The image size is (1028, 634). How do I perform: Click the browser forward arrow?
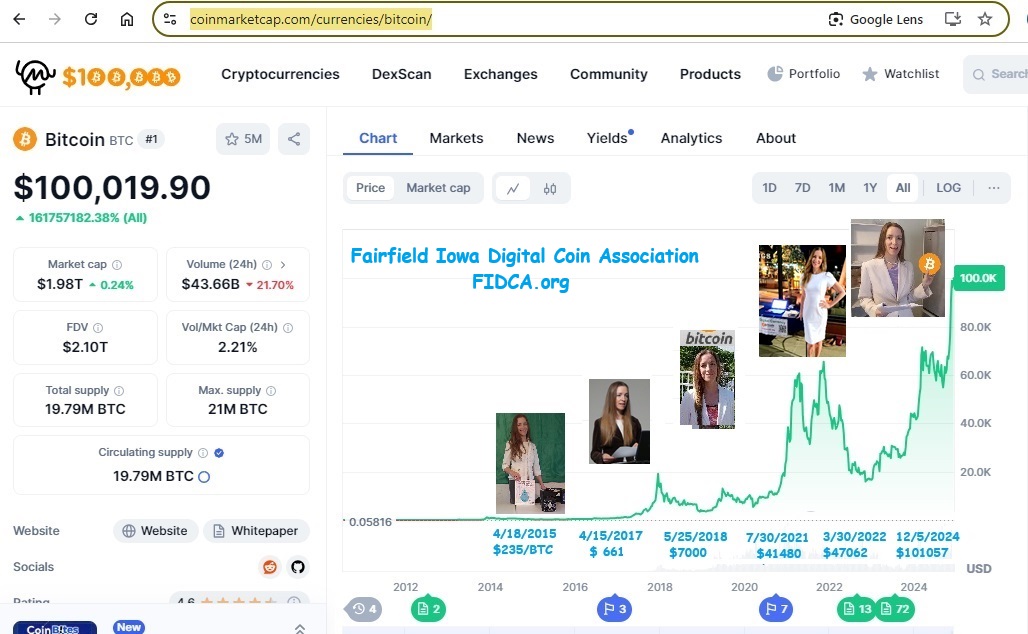pyautogui.click(x=54, y=19)
